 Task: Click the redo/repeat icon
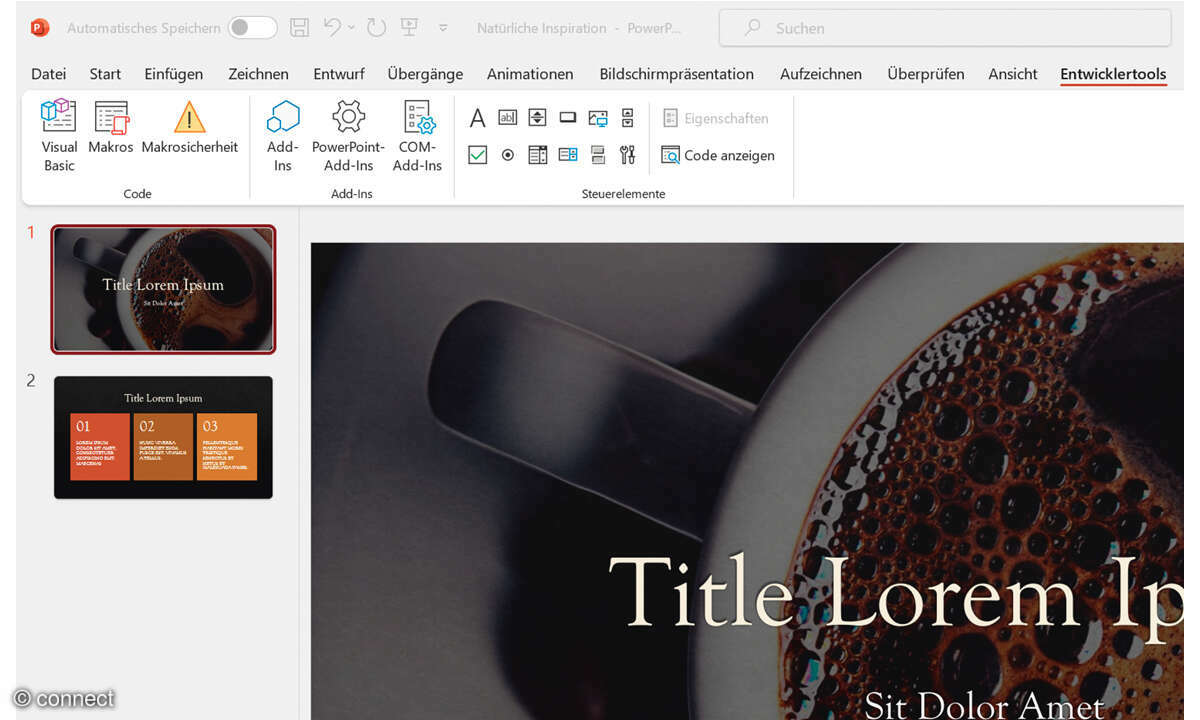pos(376,28)
